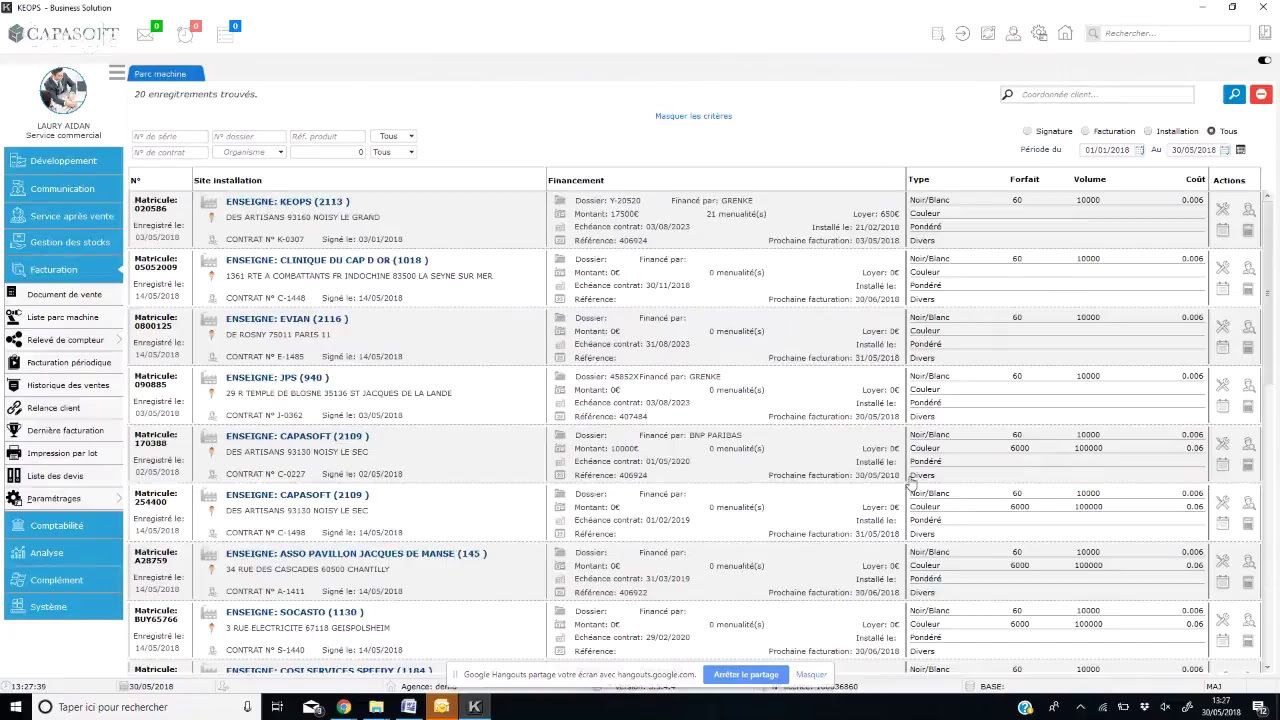Select the Installation radio button

click(1148, 131)
